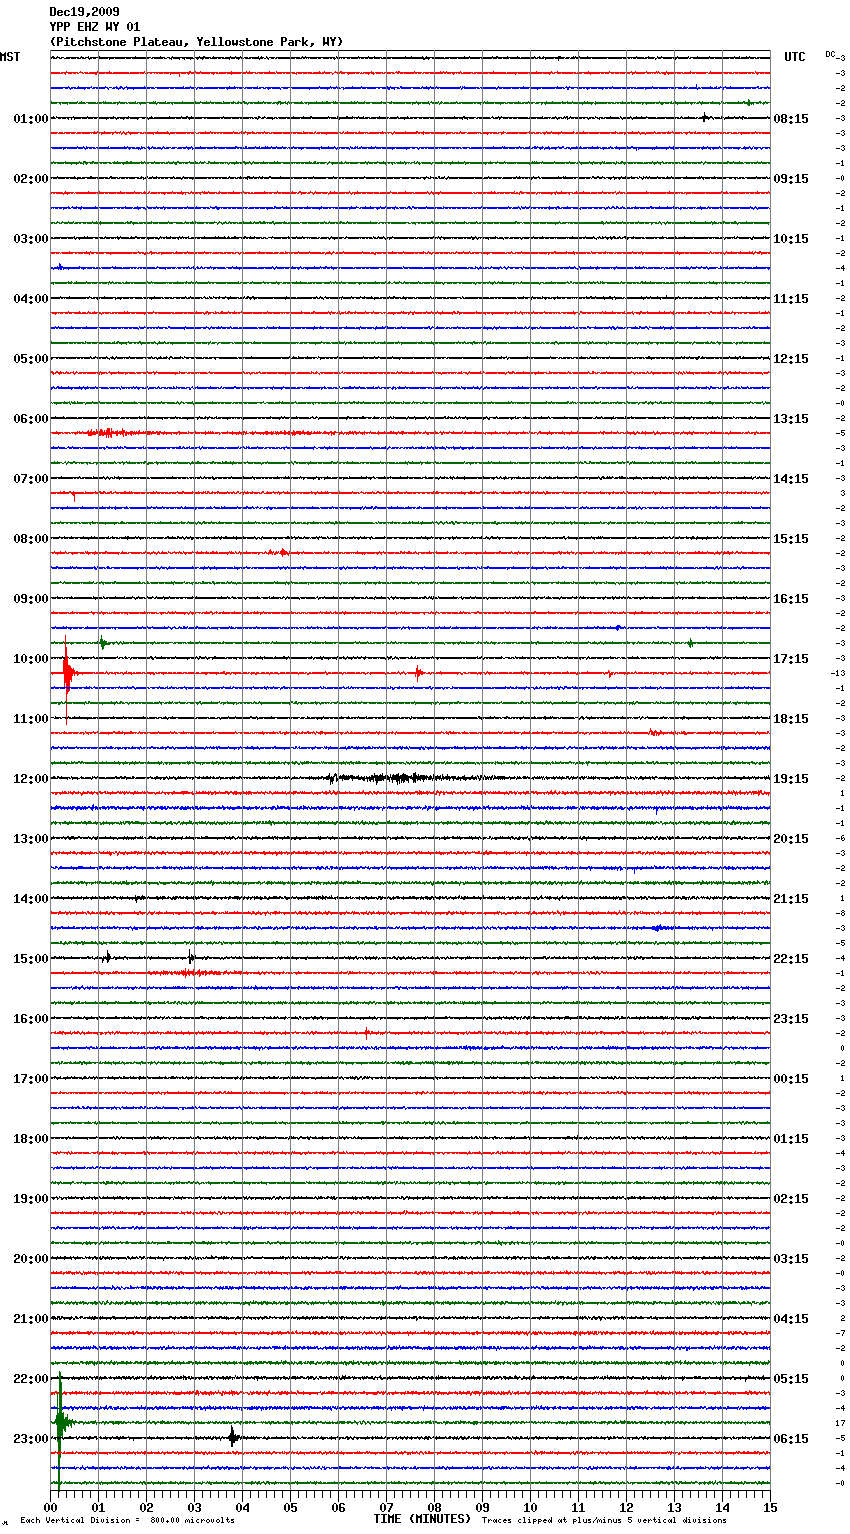Click the 14:15 UTC time label
The width and height of the screenshot is (850, 1534).
point(791,479)
